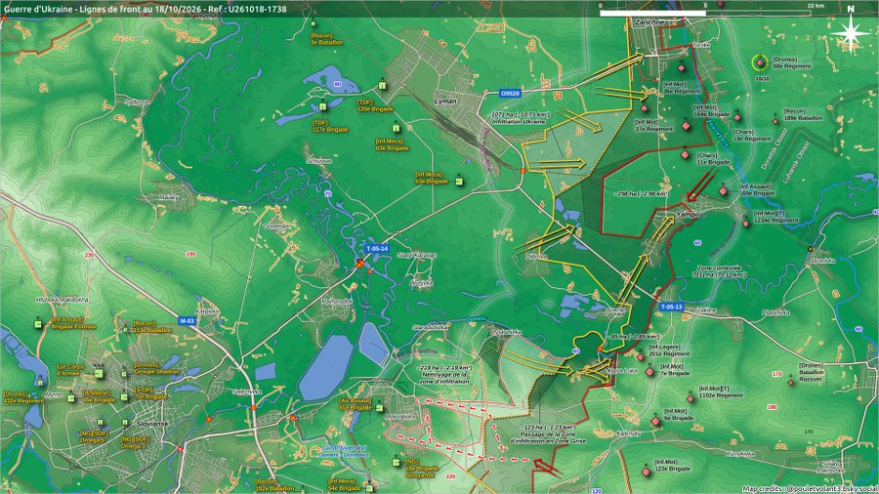
Task: Click the 120e Brigade TDF green marker
Action: click(x=382, y=86)
